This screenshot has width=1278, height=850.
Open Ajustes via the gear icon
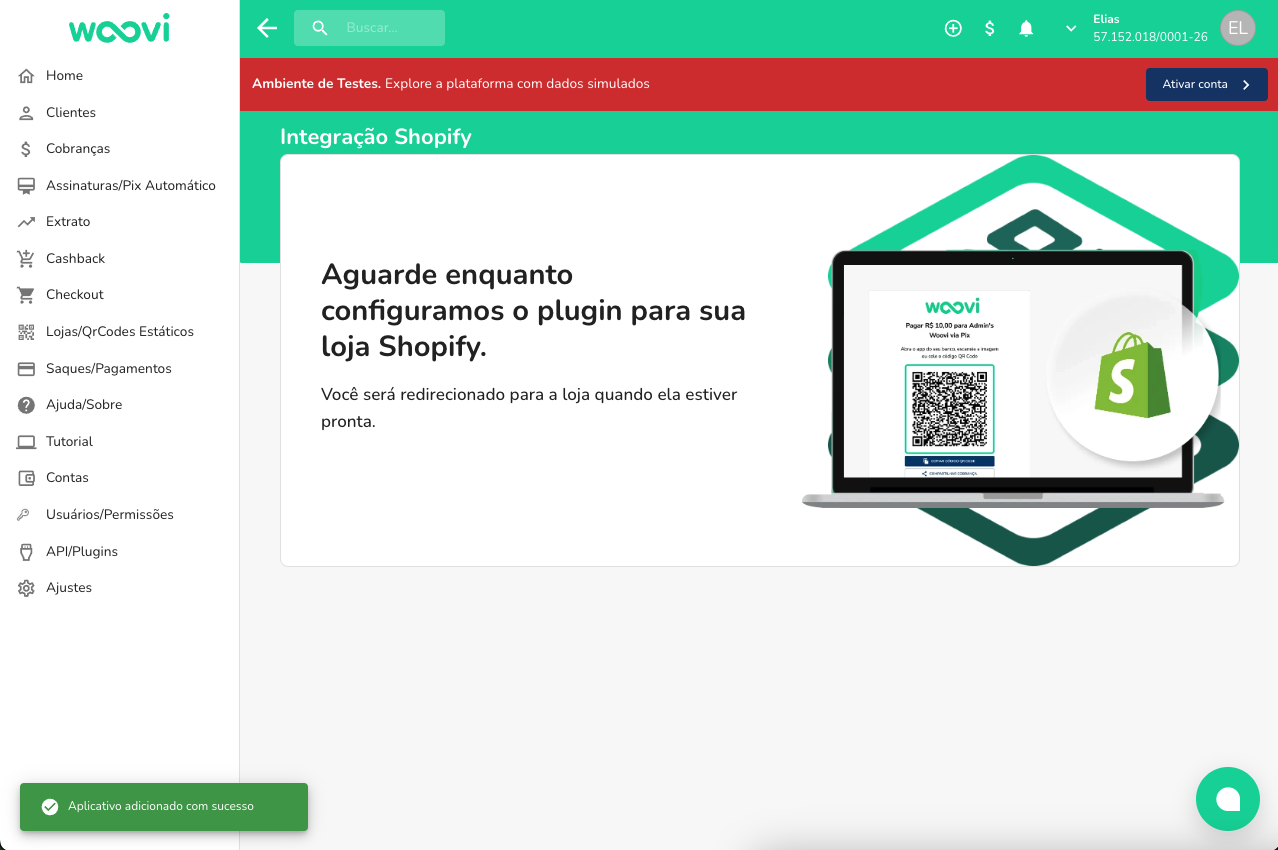(25, 587)
